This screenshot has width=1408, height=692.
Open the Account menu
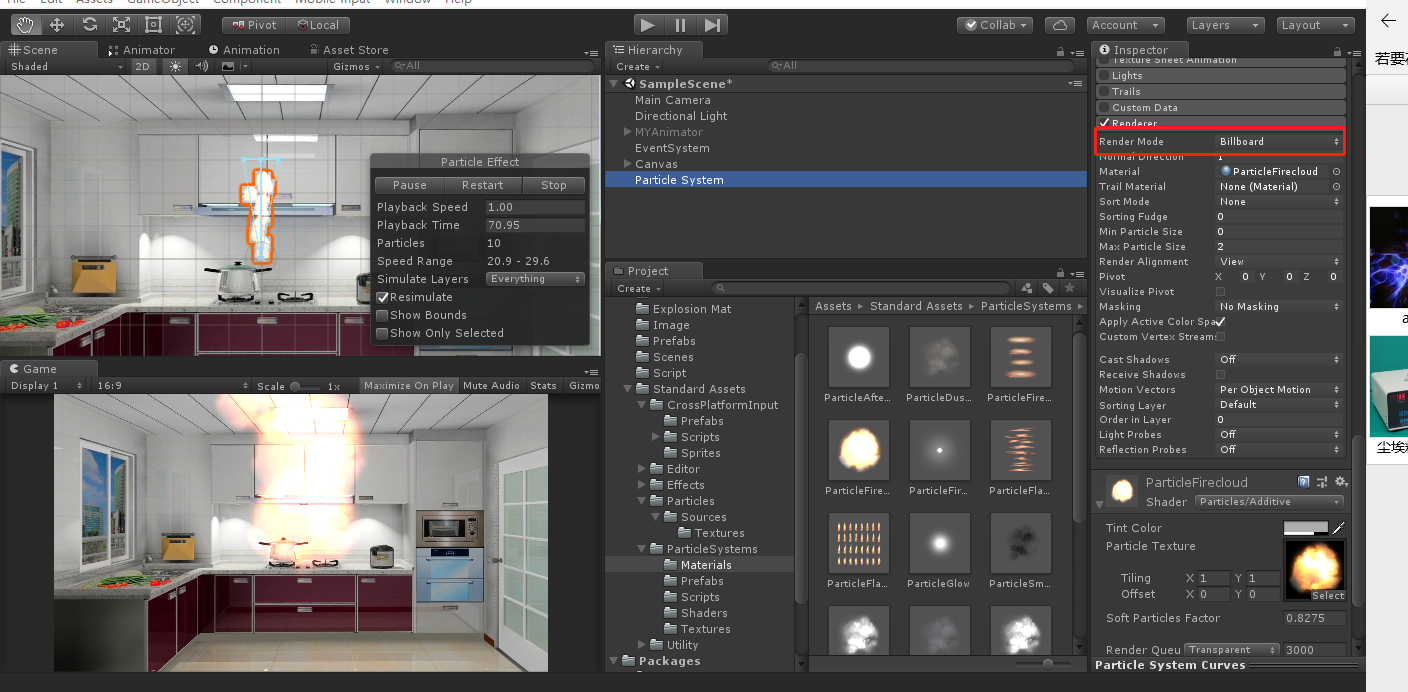1126,25
